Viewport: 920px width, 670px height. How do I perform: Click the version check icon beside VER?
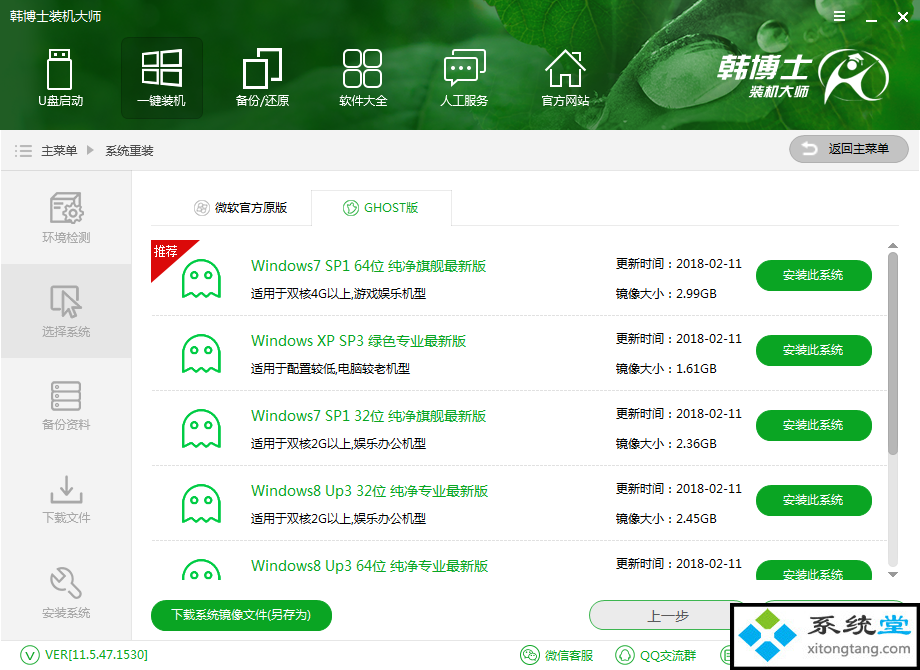coord(30,655)
